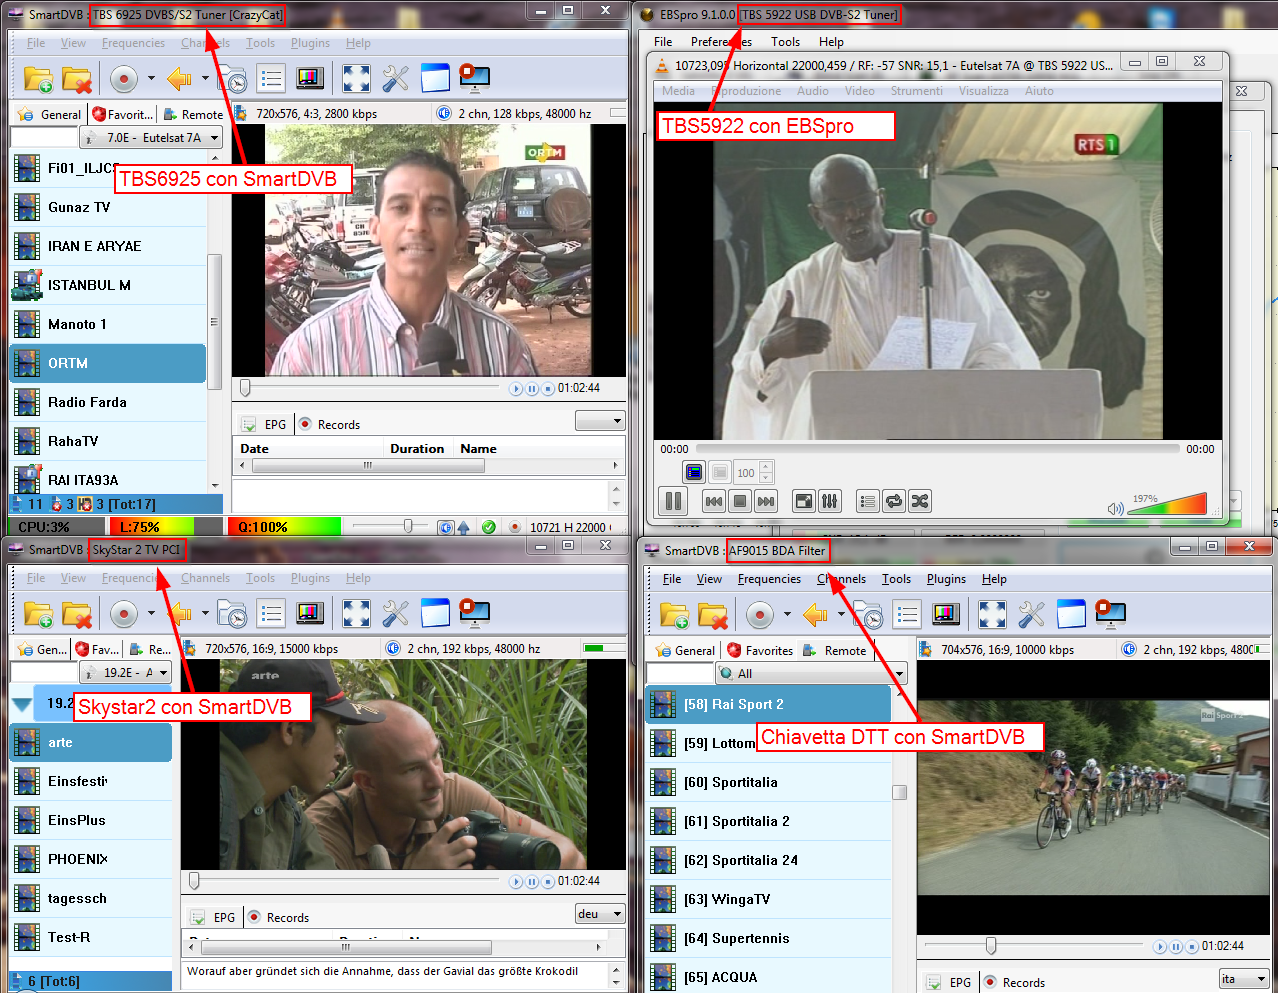This screenshot has height=993, width=1278.
Task: Open the 19.2E satellite dropdown in SkyStar 2 window
Action: pos(126,672)
